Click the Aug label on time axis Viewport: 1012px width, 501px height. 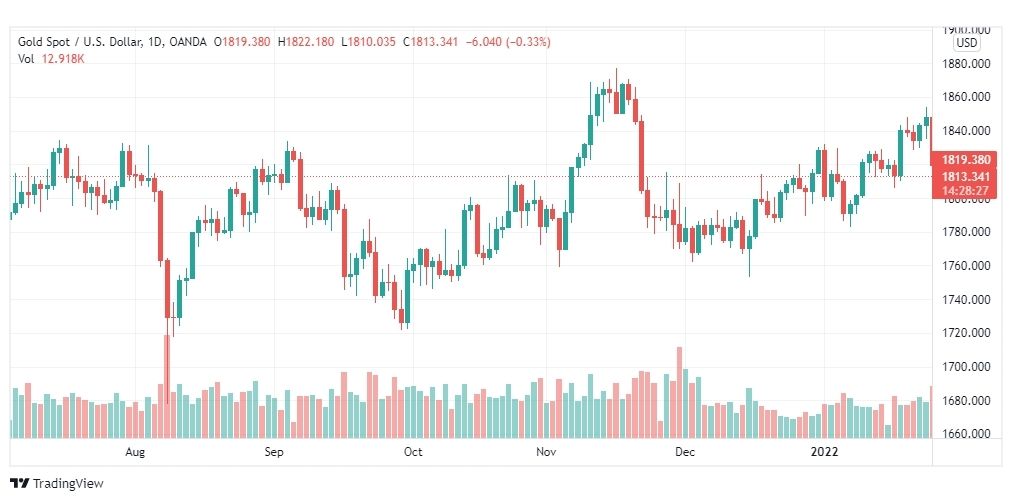pyautogui.click(x=136, y=452)
